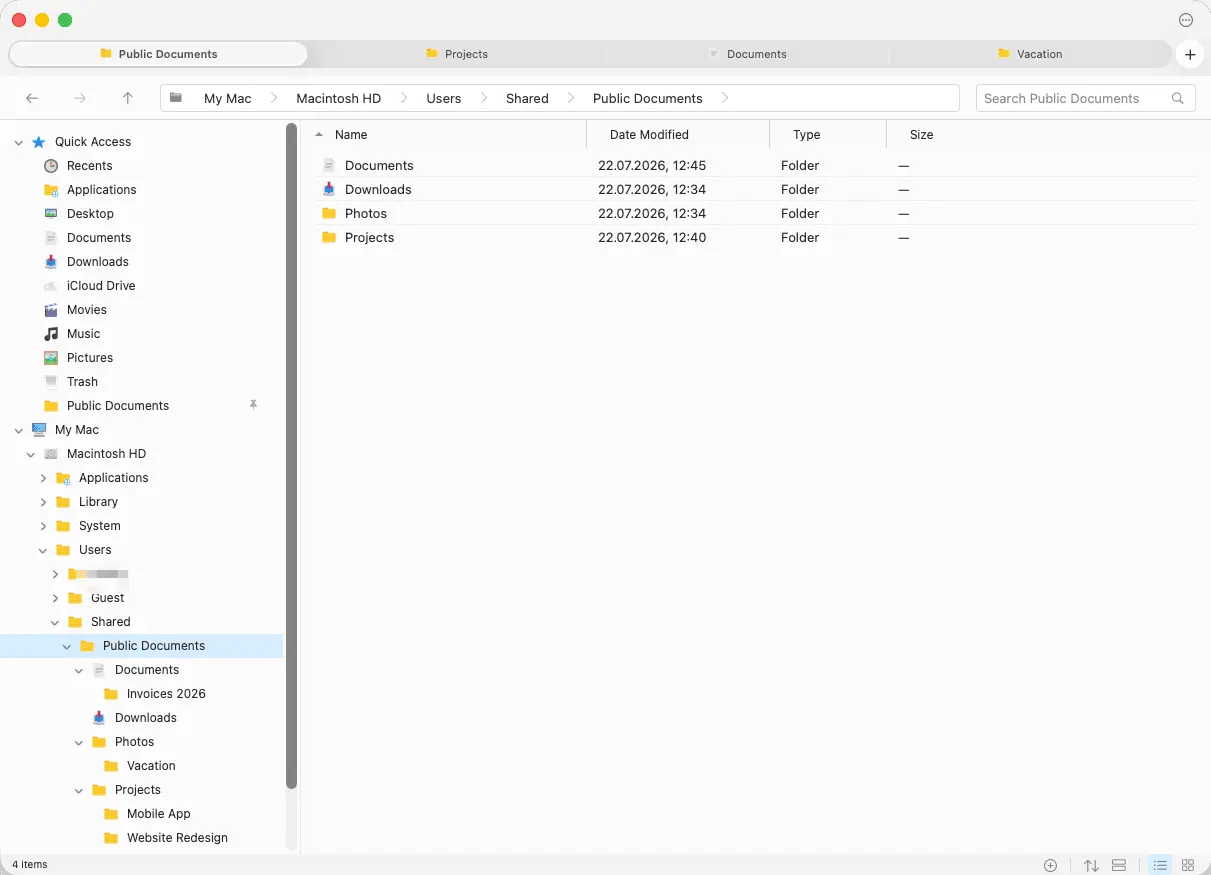The width and height of the screenshot is (1211, 875).
Task: Click the 22.07.2026, 12:40 date cell
Action: [x=652, y=237]
